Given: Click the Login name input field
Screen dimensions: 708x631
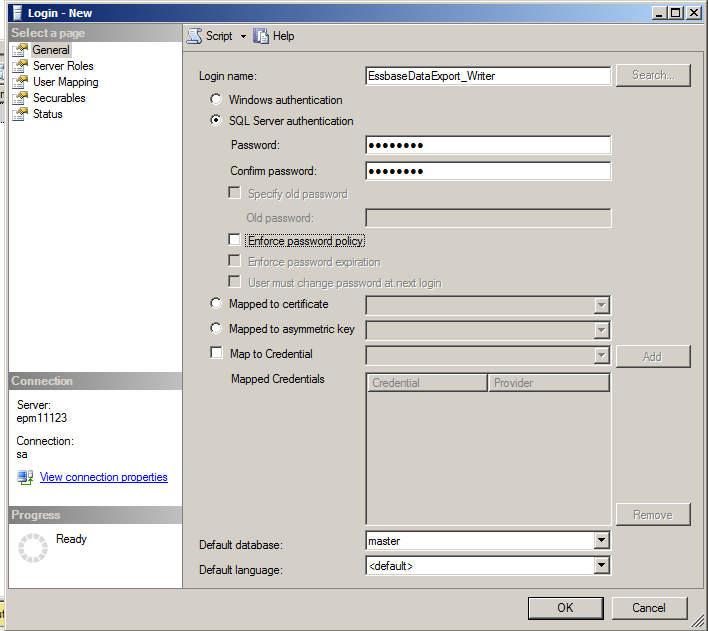Looking at the screenshot, I should (488, 76).
